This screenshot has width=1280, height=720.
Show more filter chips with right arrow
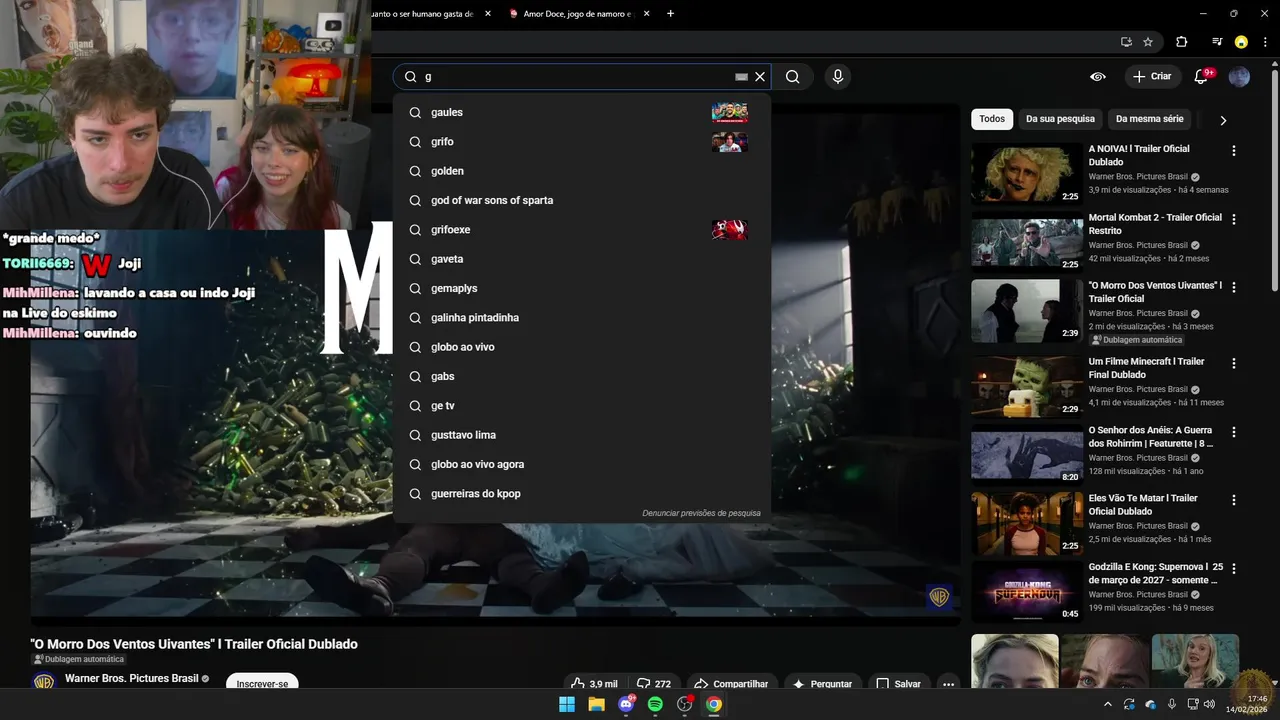click(x=1223, y=120)
